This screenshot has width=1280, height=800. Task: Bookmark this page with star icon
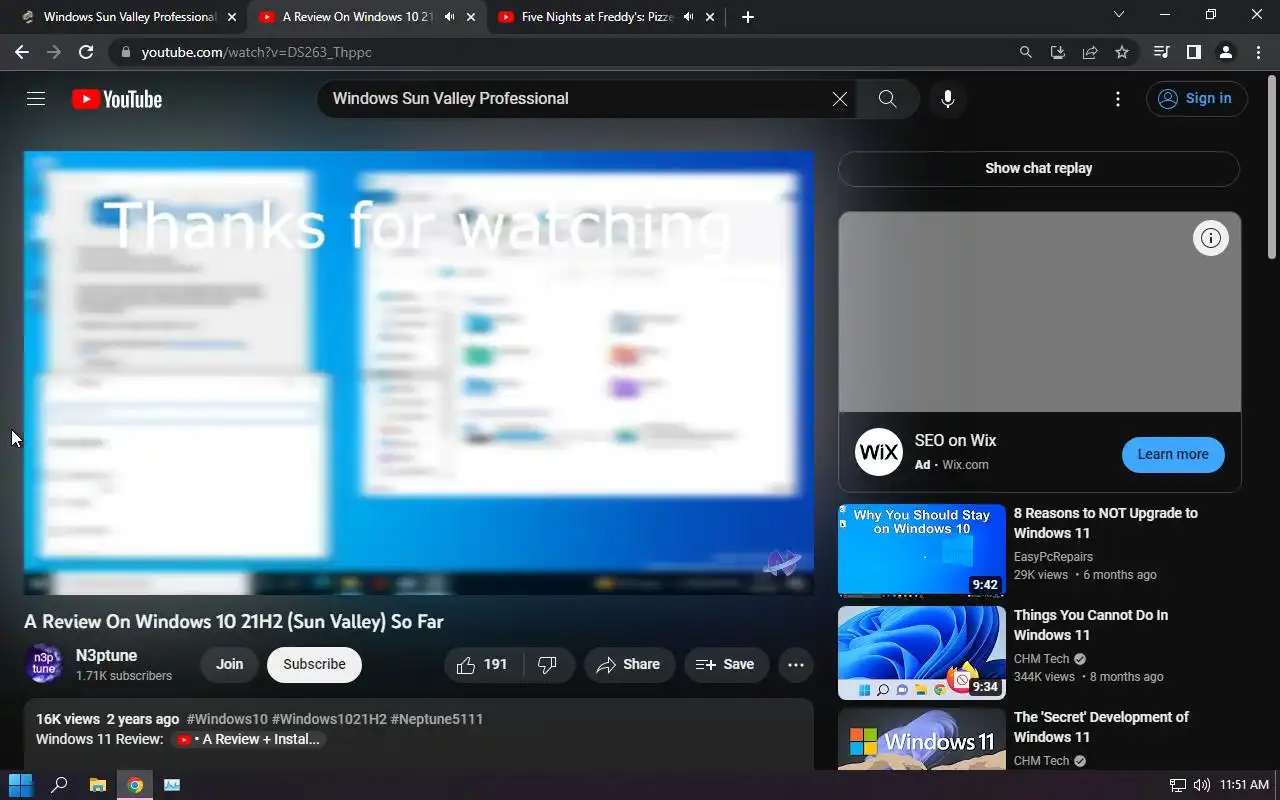(x=1122, y=52)
